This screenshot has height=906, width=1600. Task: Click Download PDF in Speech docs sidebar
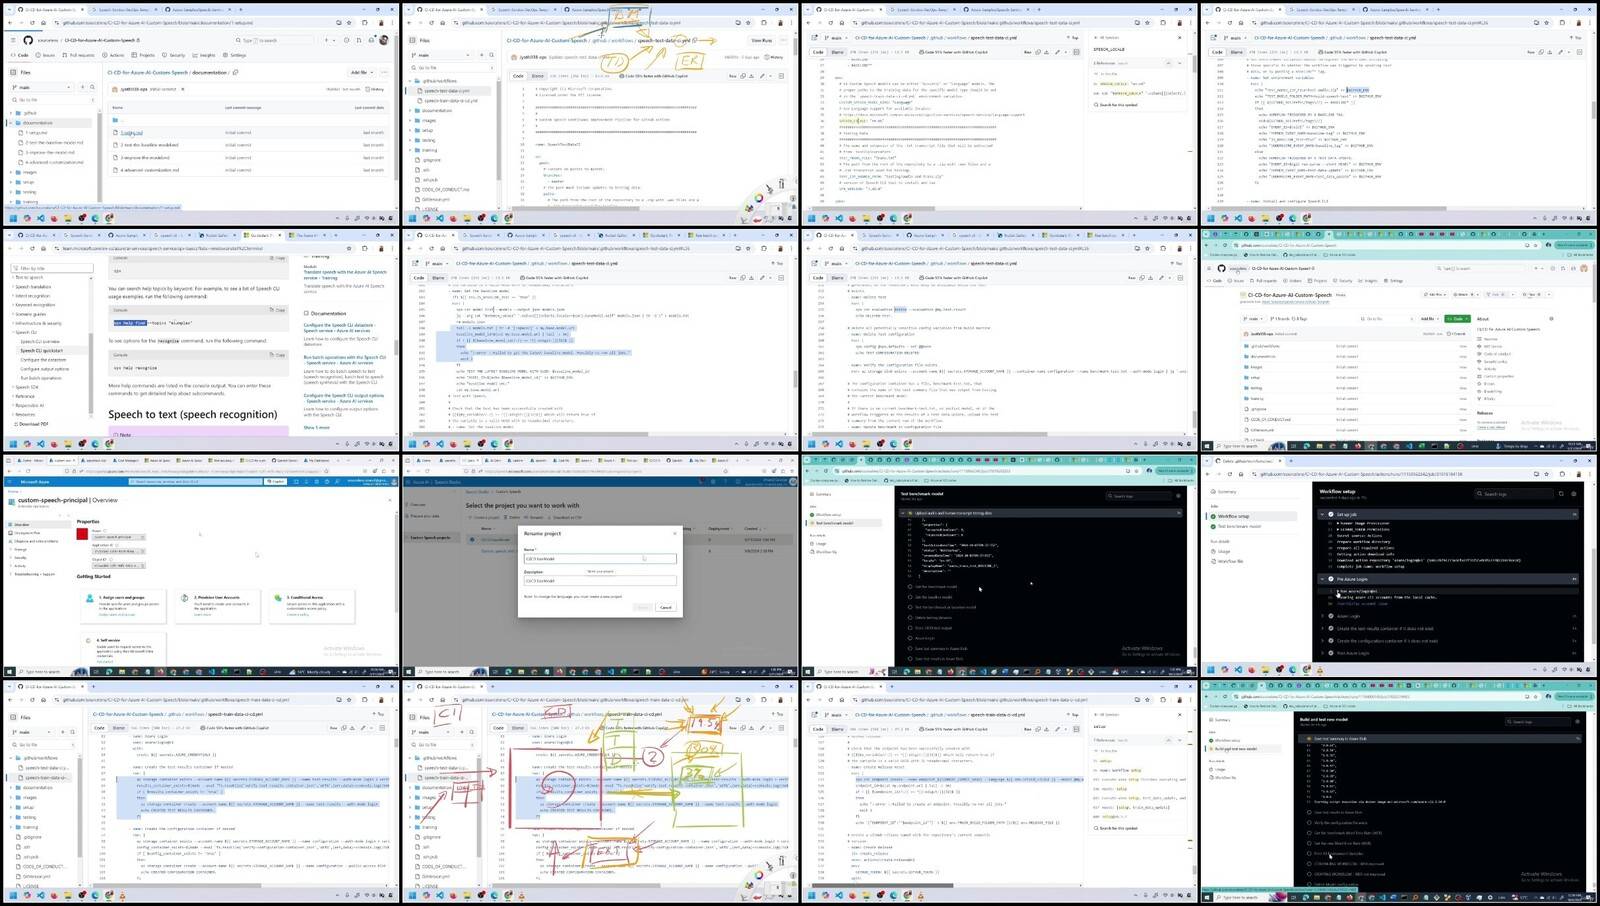coord(33,424)
